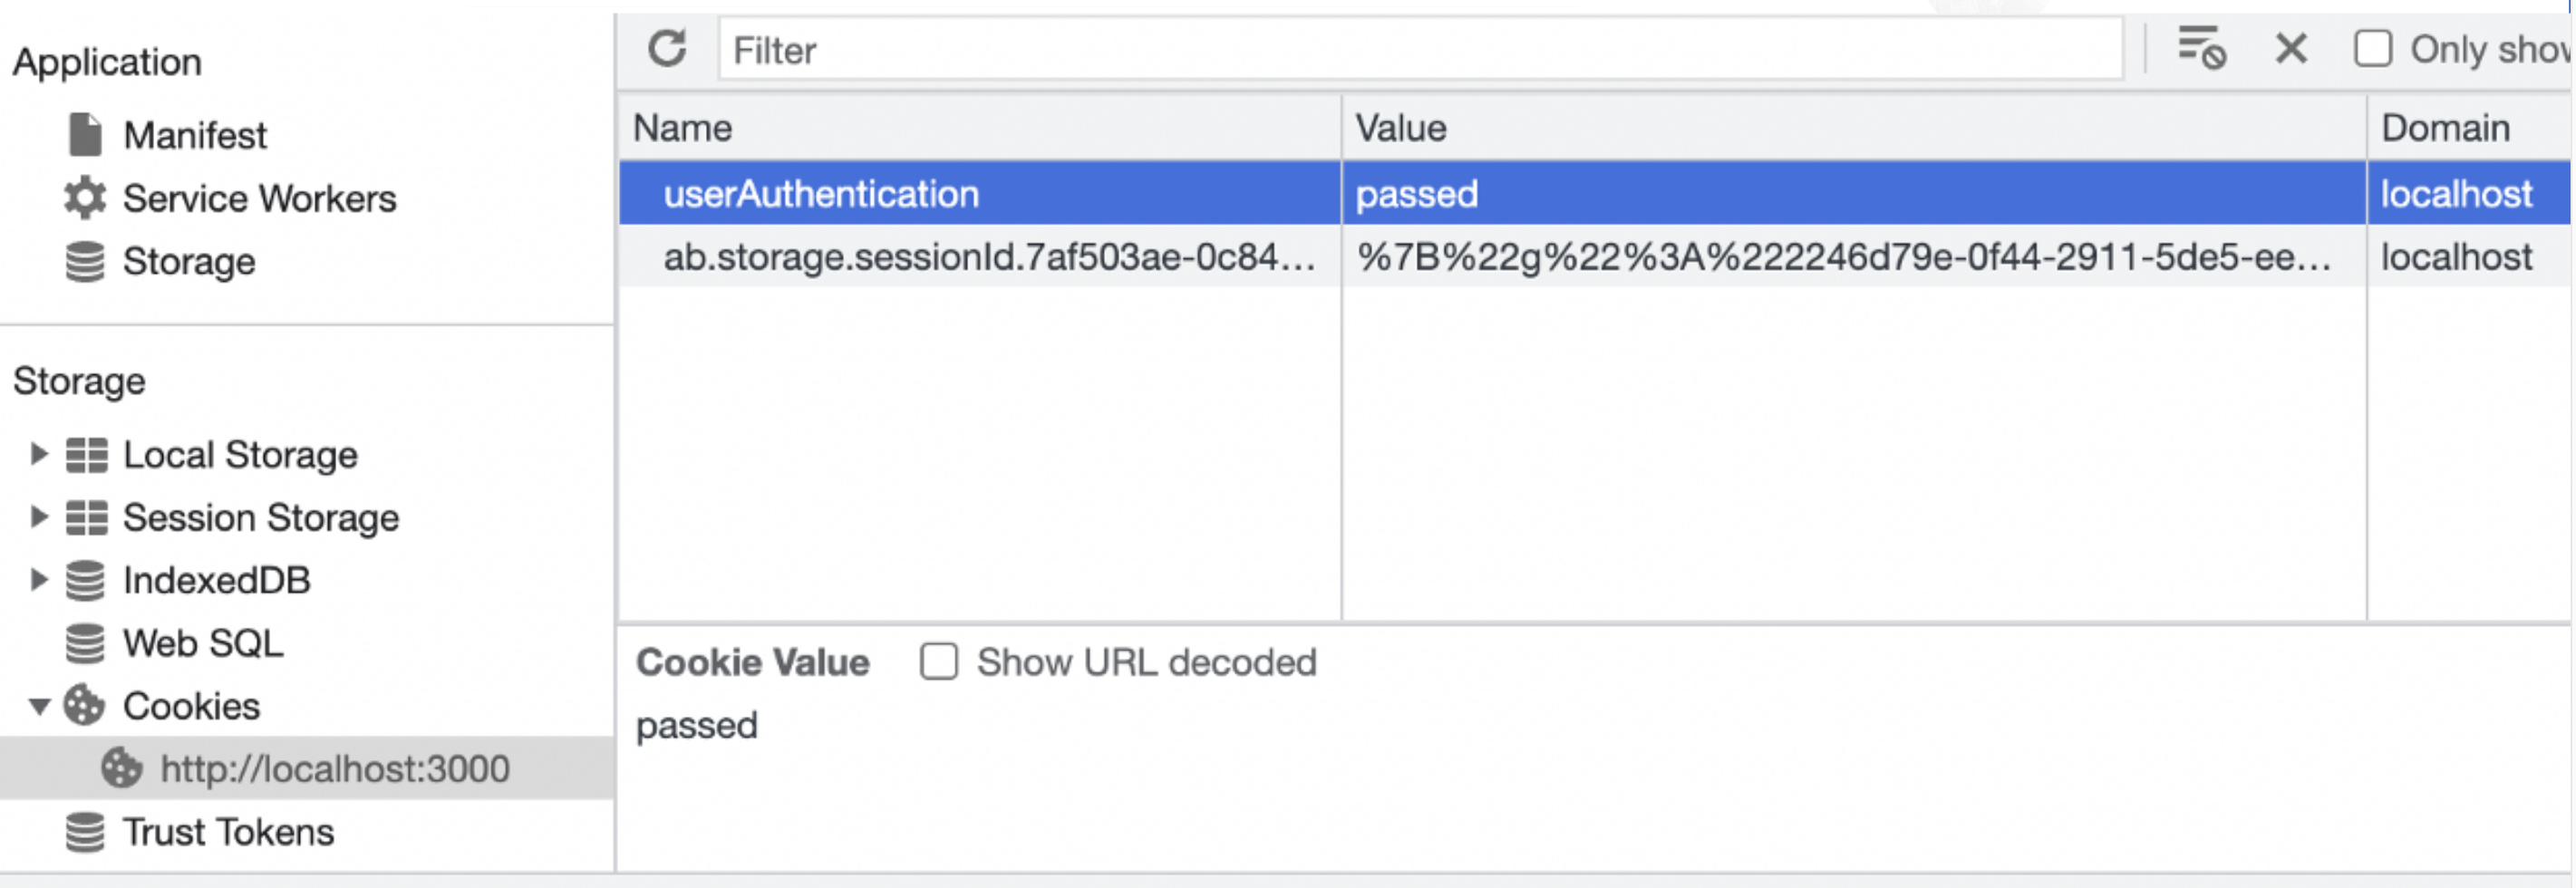Expand the IndexedDB tree arrow

(39, 580)
